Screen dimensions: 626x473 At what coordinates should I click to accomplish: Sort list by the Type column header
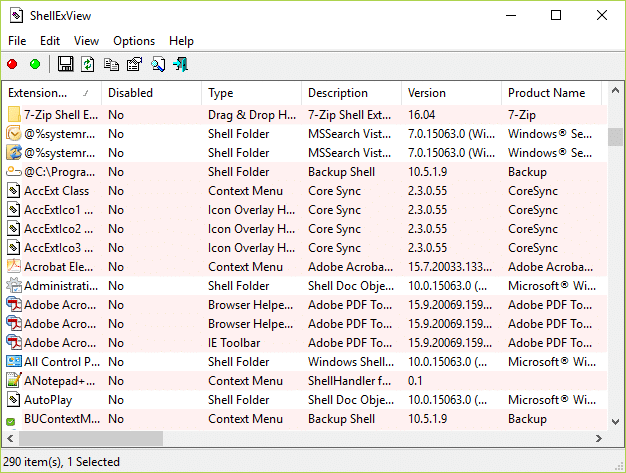click(250, 93)
